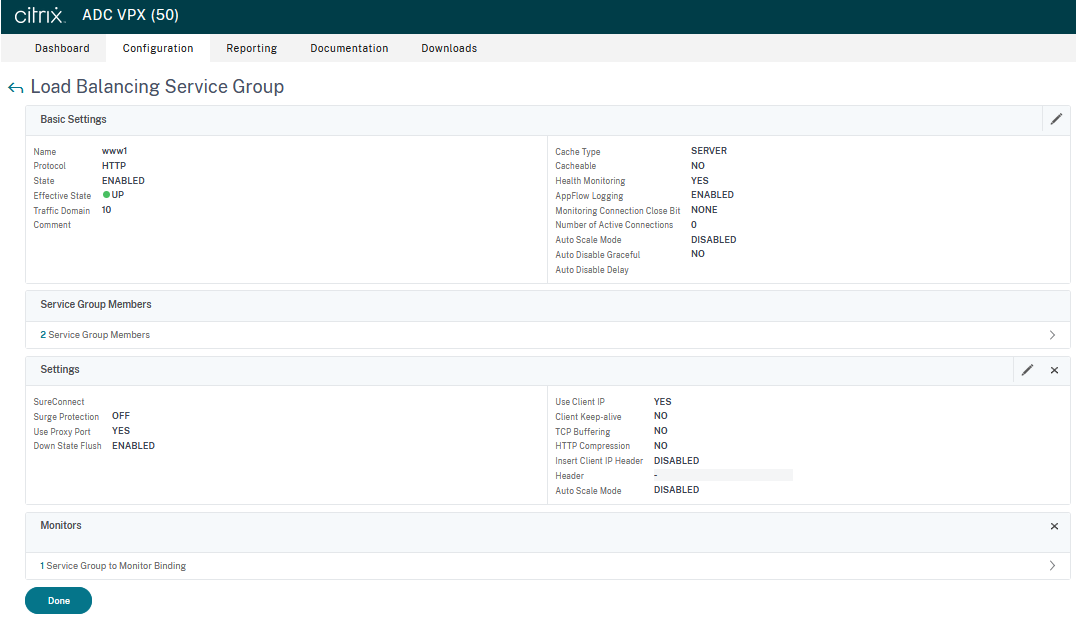1076x623 pixels.
Task: Open 1 Service Group to Monitor Binding
Action: 113,566
